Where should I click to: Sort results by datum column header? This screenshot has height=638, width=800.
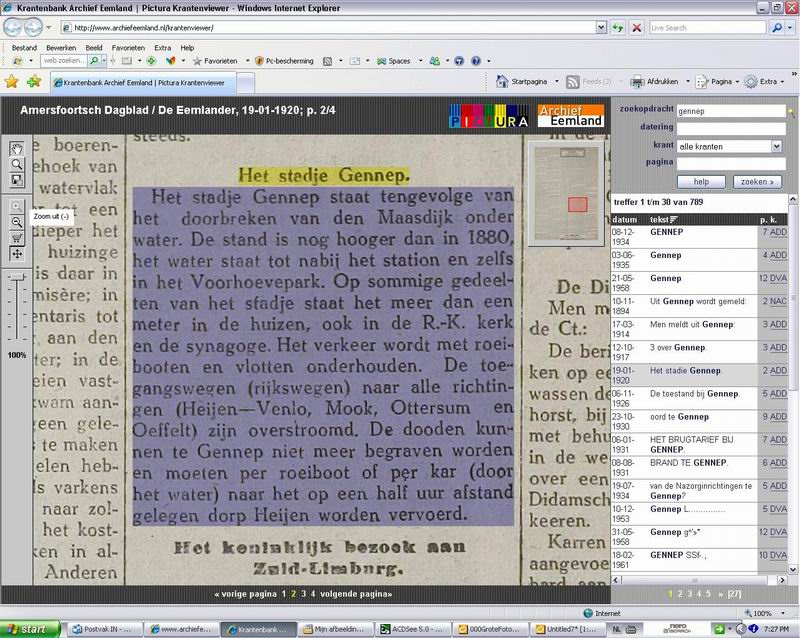pos(624,219)
